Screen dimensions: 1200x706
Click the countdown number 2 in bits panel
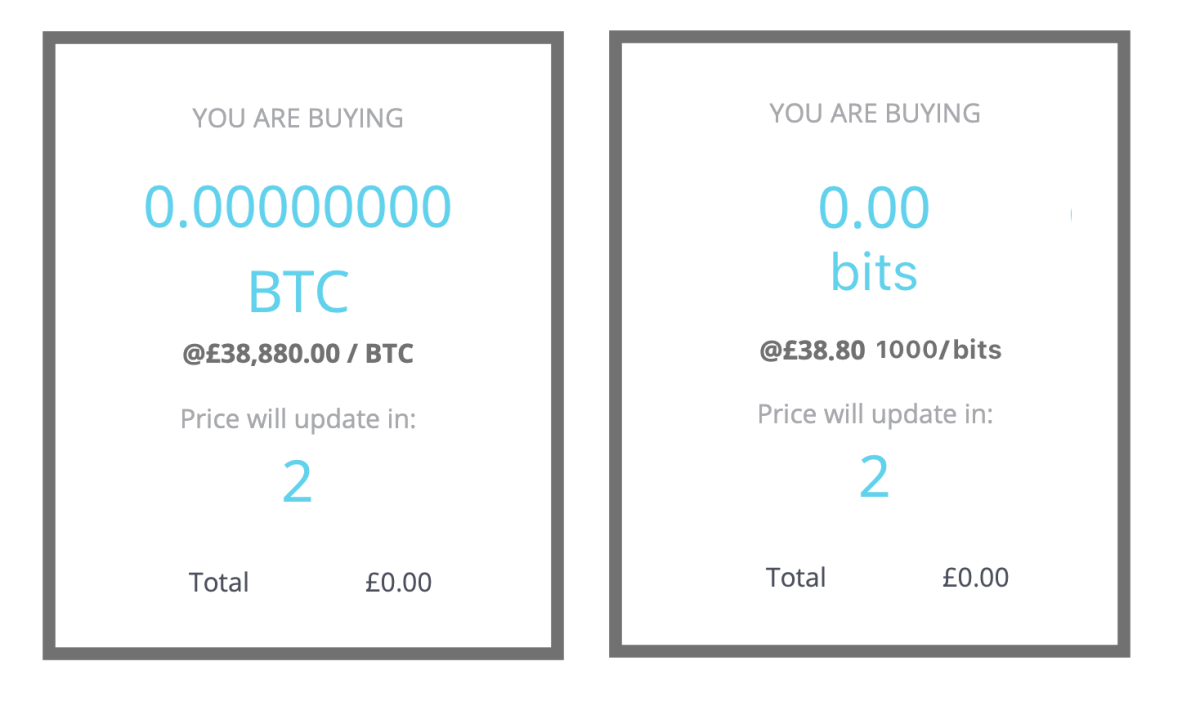(x=875, y=478)
